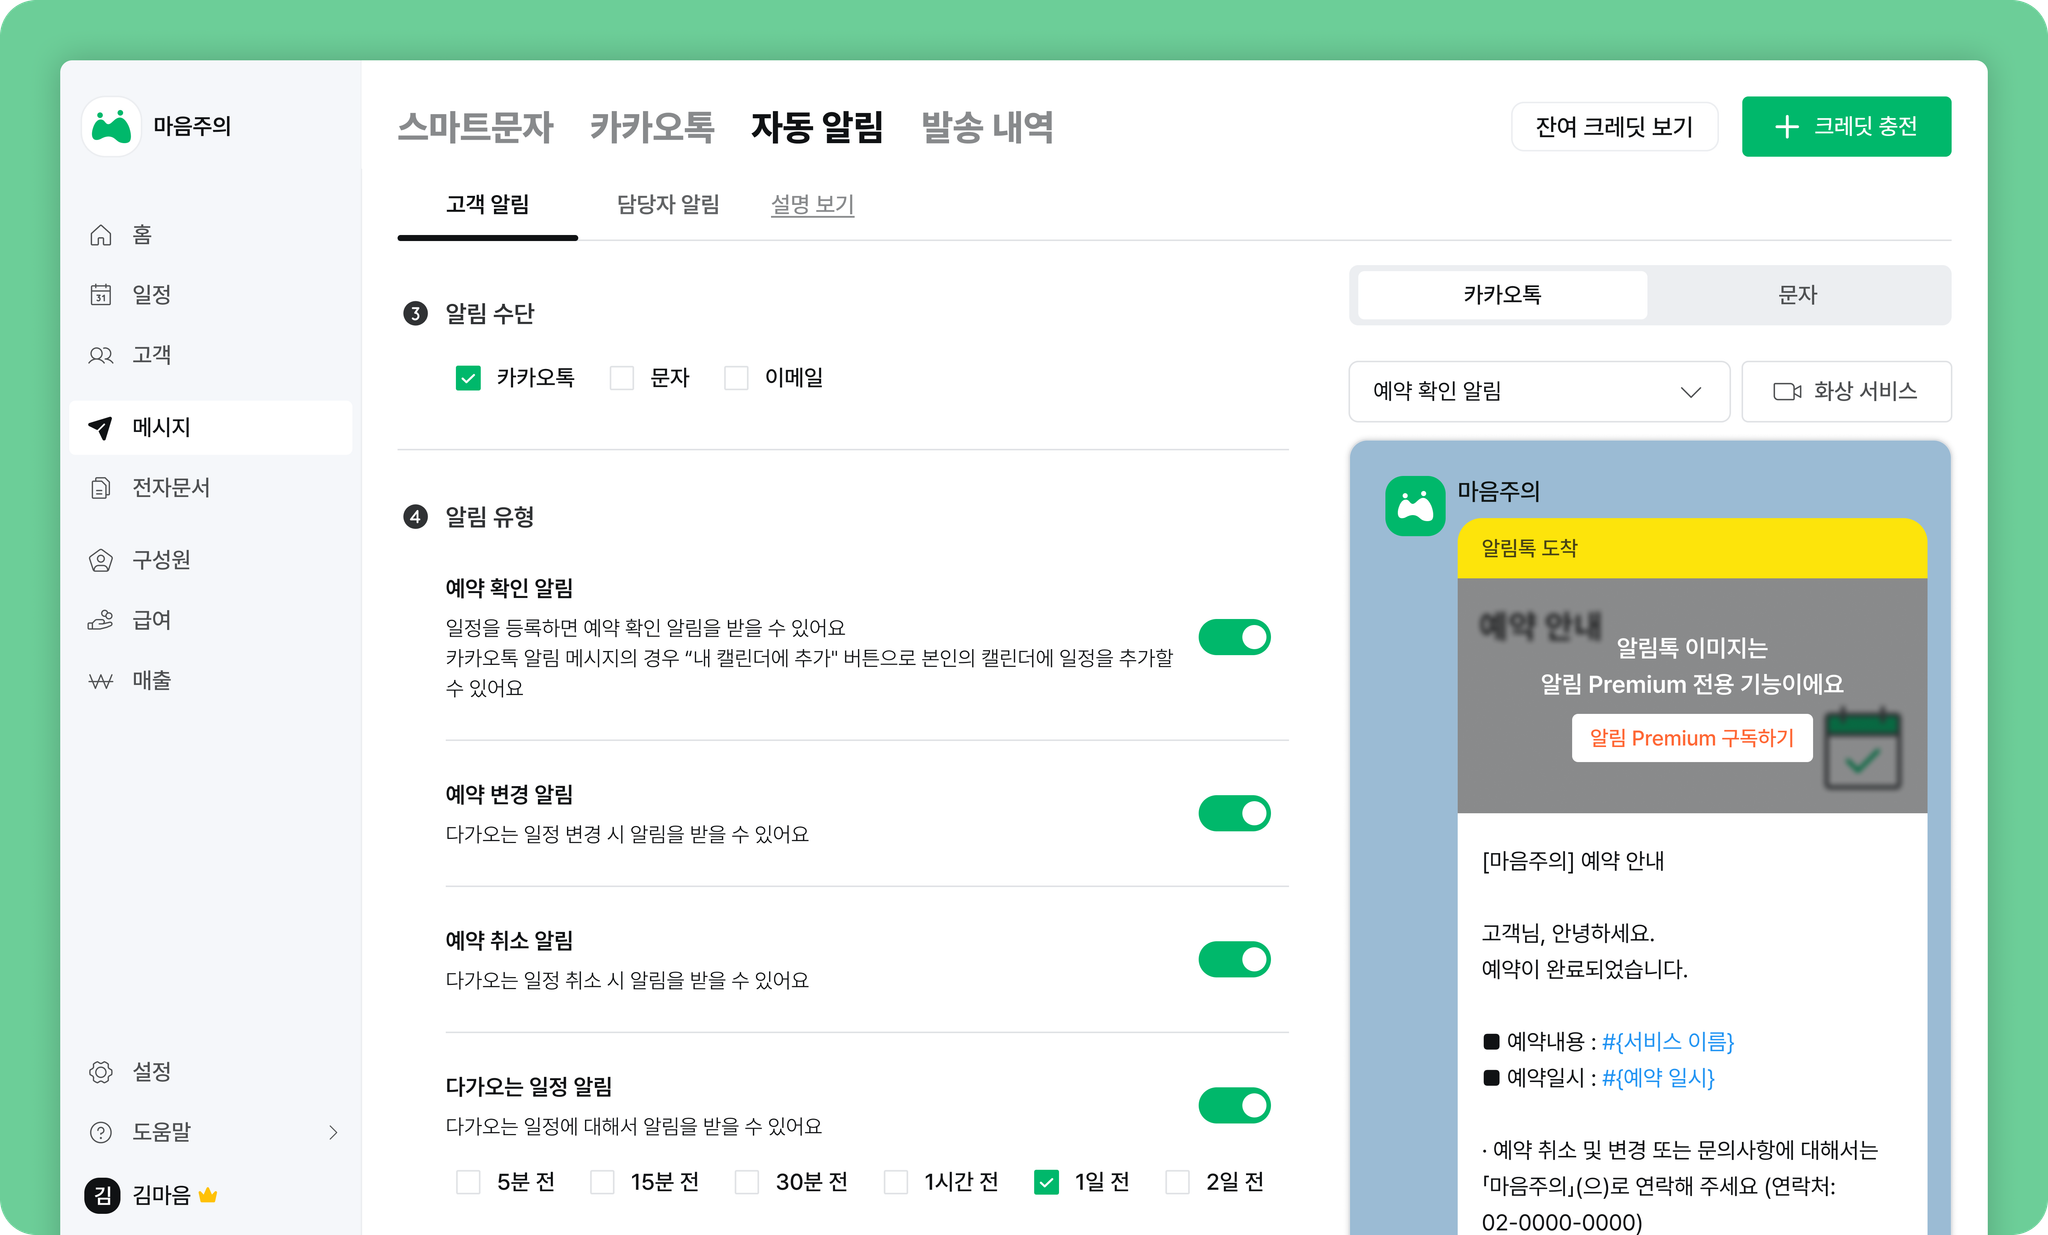Viewport: 2048px width, 1235px height.
Task: Select the 메시지 paper plane icon
Action: pos(101,428)
